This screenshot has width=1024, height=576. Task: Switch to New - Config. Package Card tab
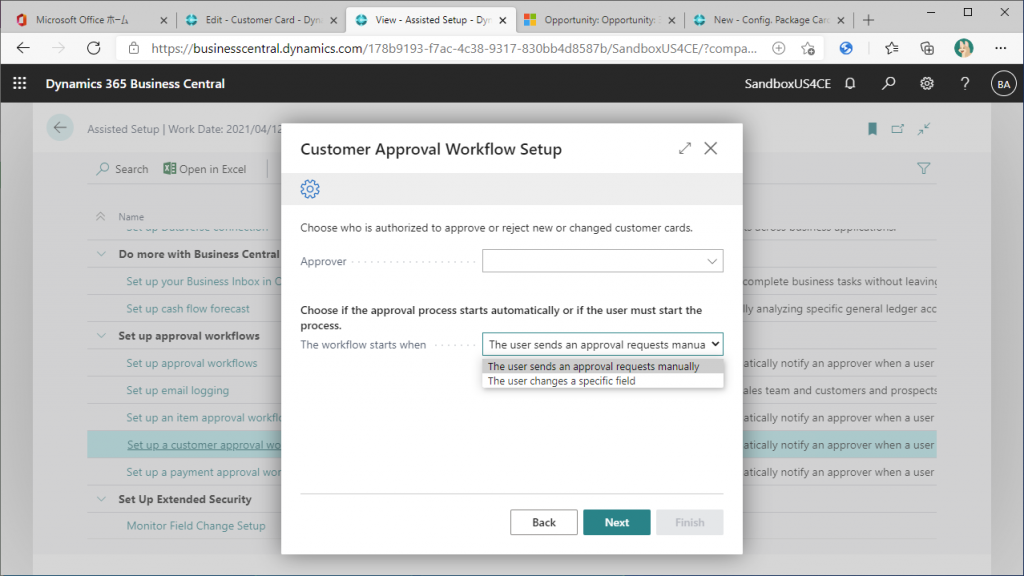pyautogui.click(x=771, y=20)
